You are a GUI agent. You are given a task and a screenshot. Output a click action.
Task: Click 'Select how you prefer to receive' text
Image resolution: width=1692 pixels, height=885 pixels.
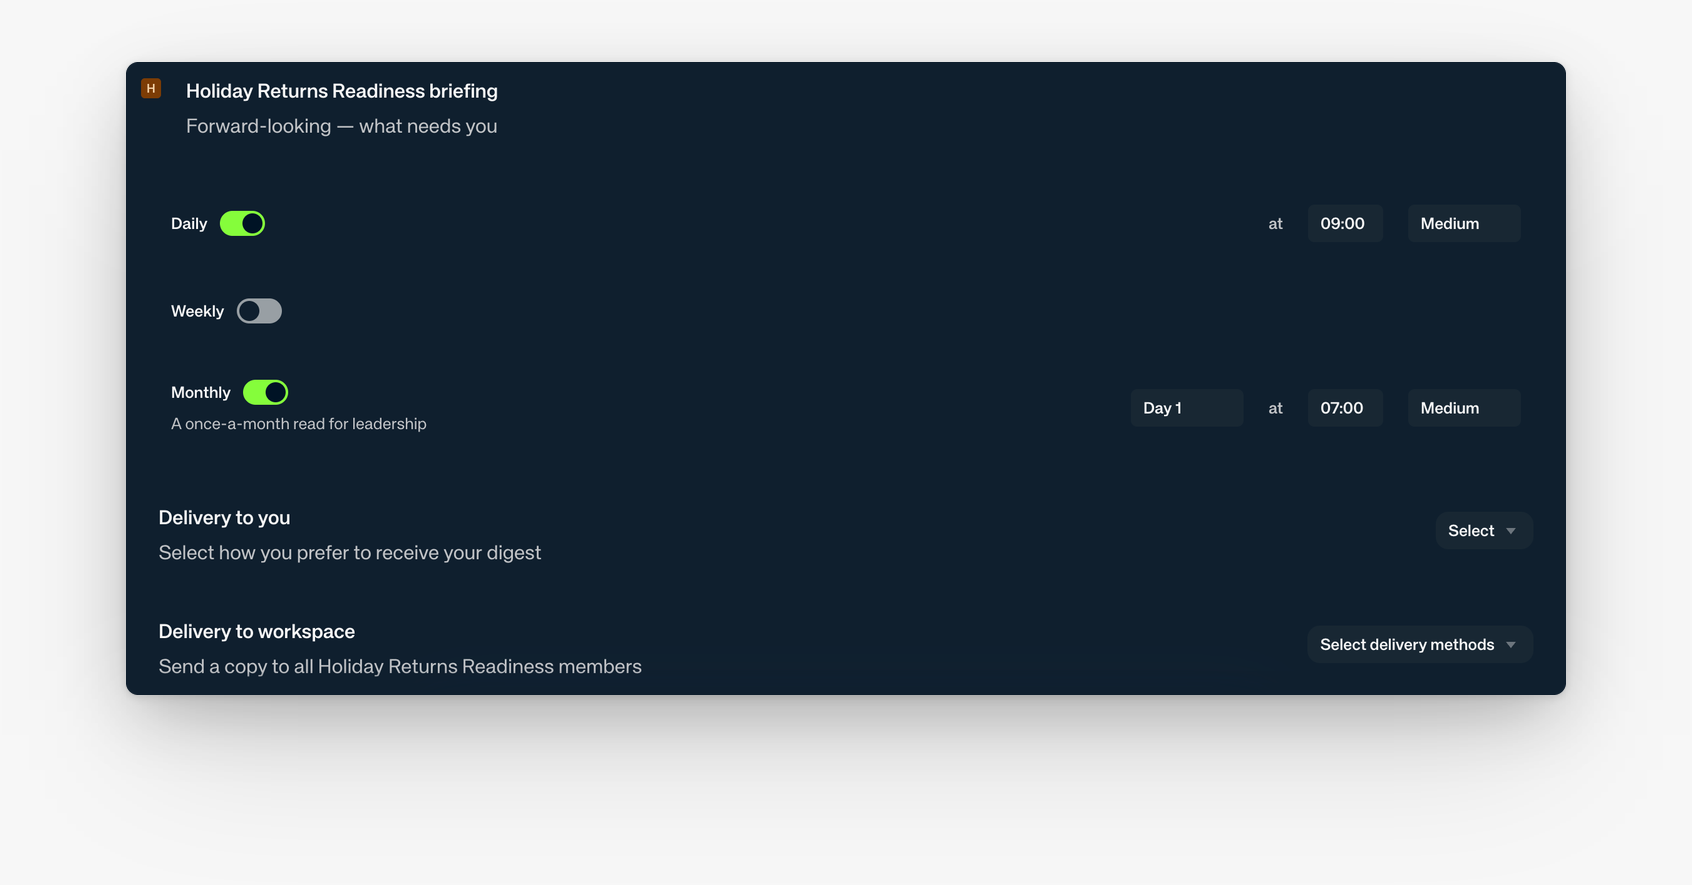(350, 553)
